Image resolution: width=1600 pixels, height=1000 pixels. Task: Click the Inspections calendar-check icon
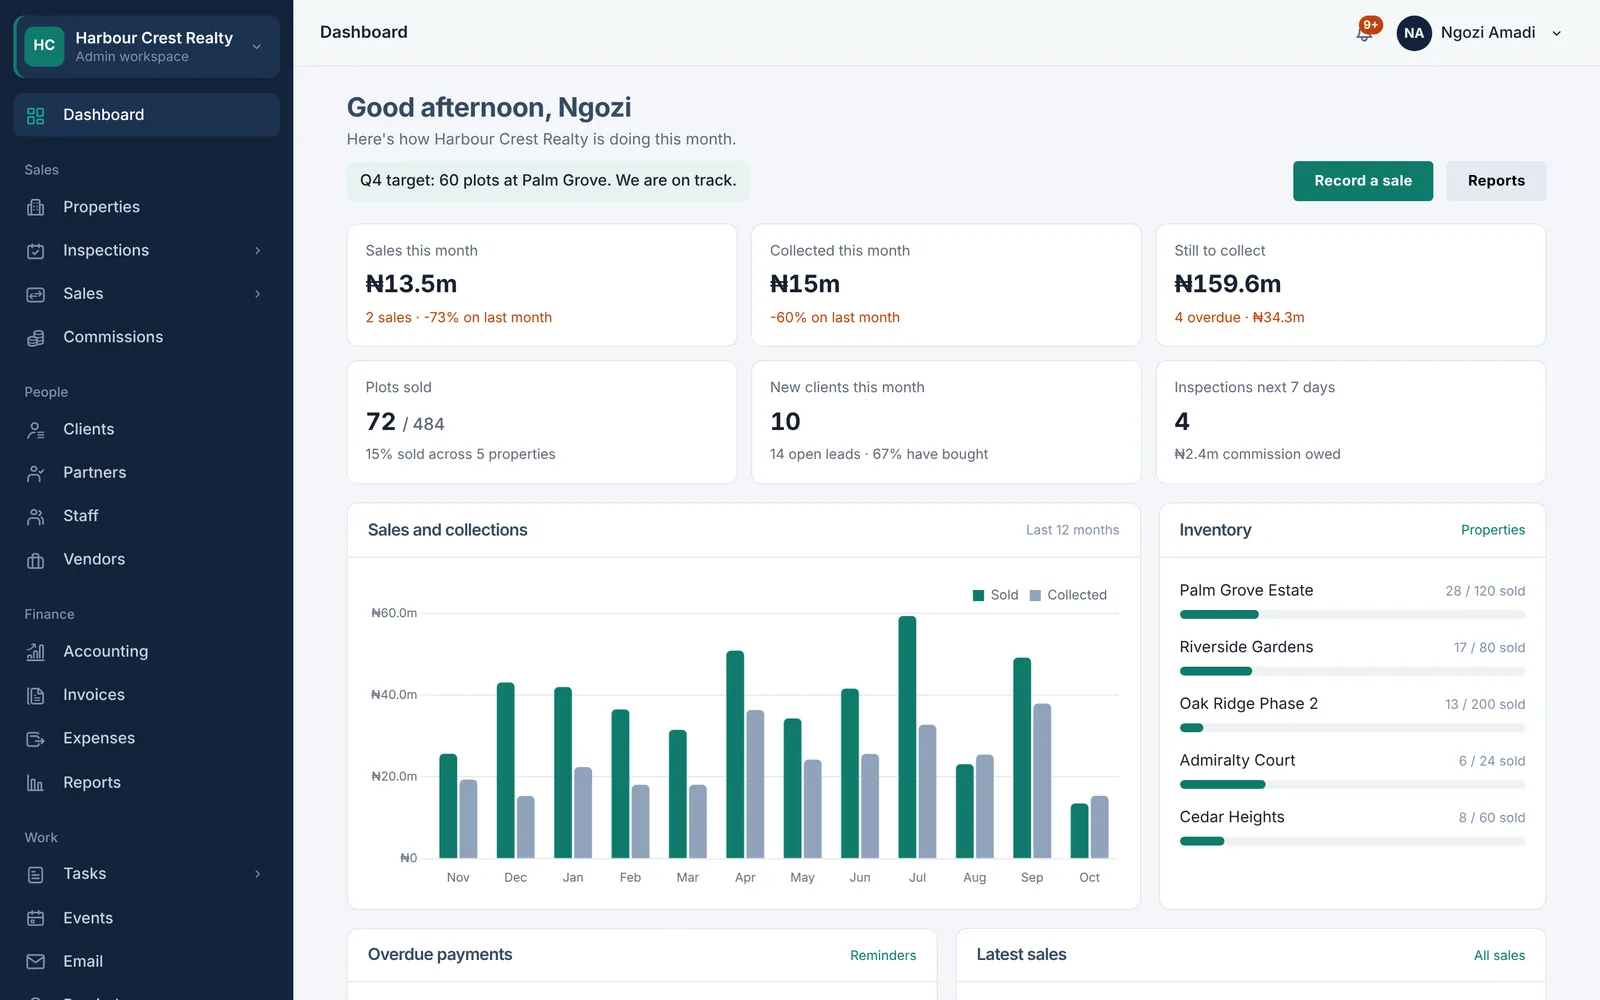(36, 251)
